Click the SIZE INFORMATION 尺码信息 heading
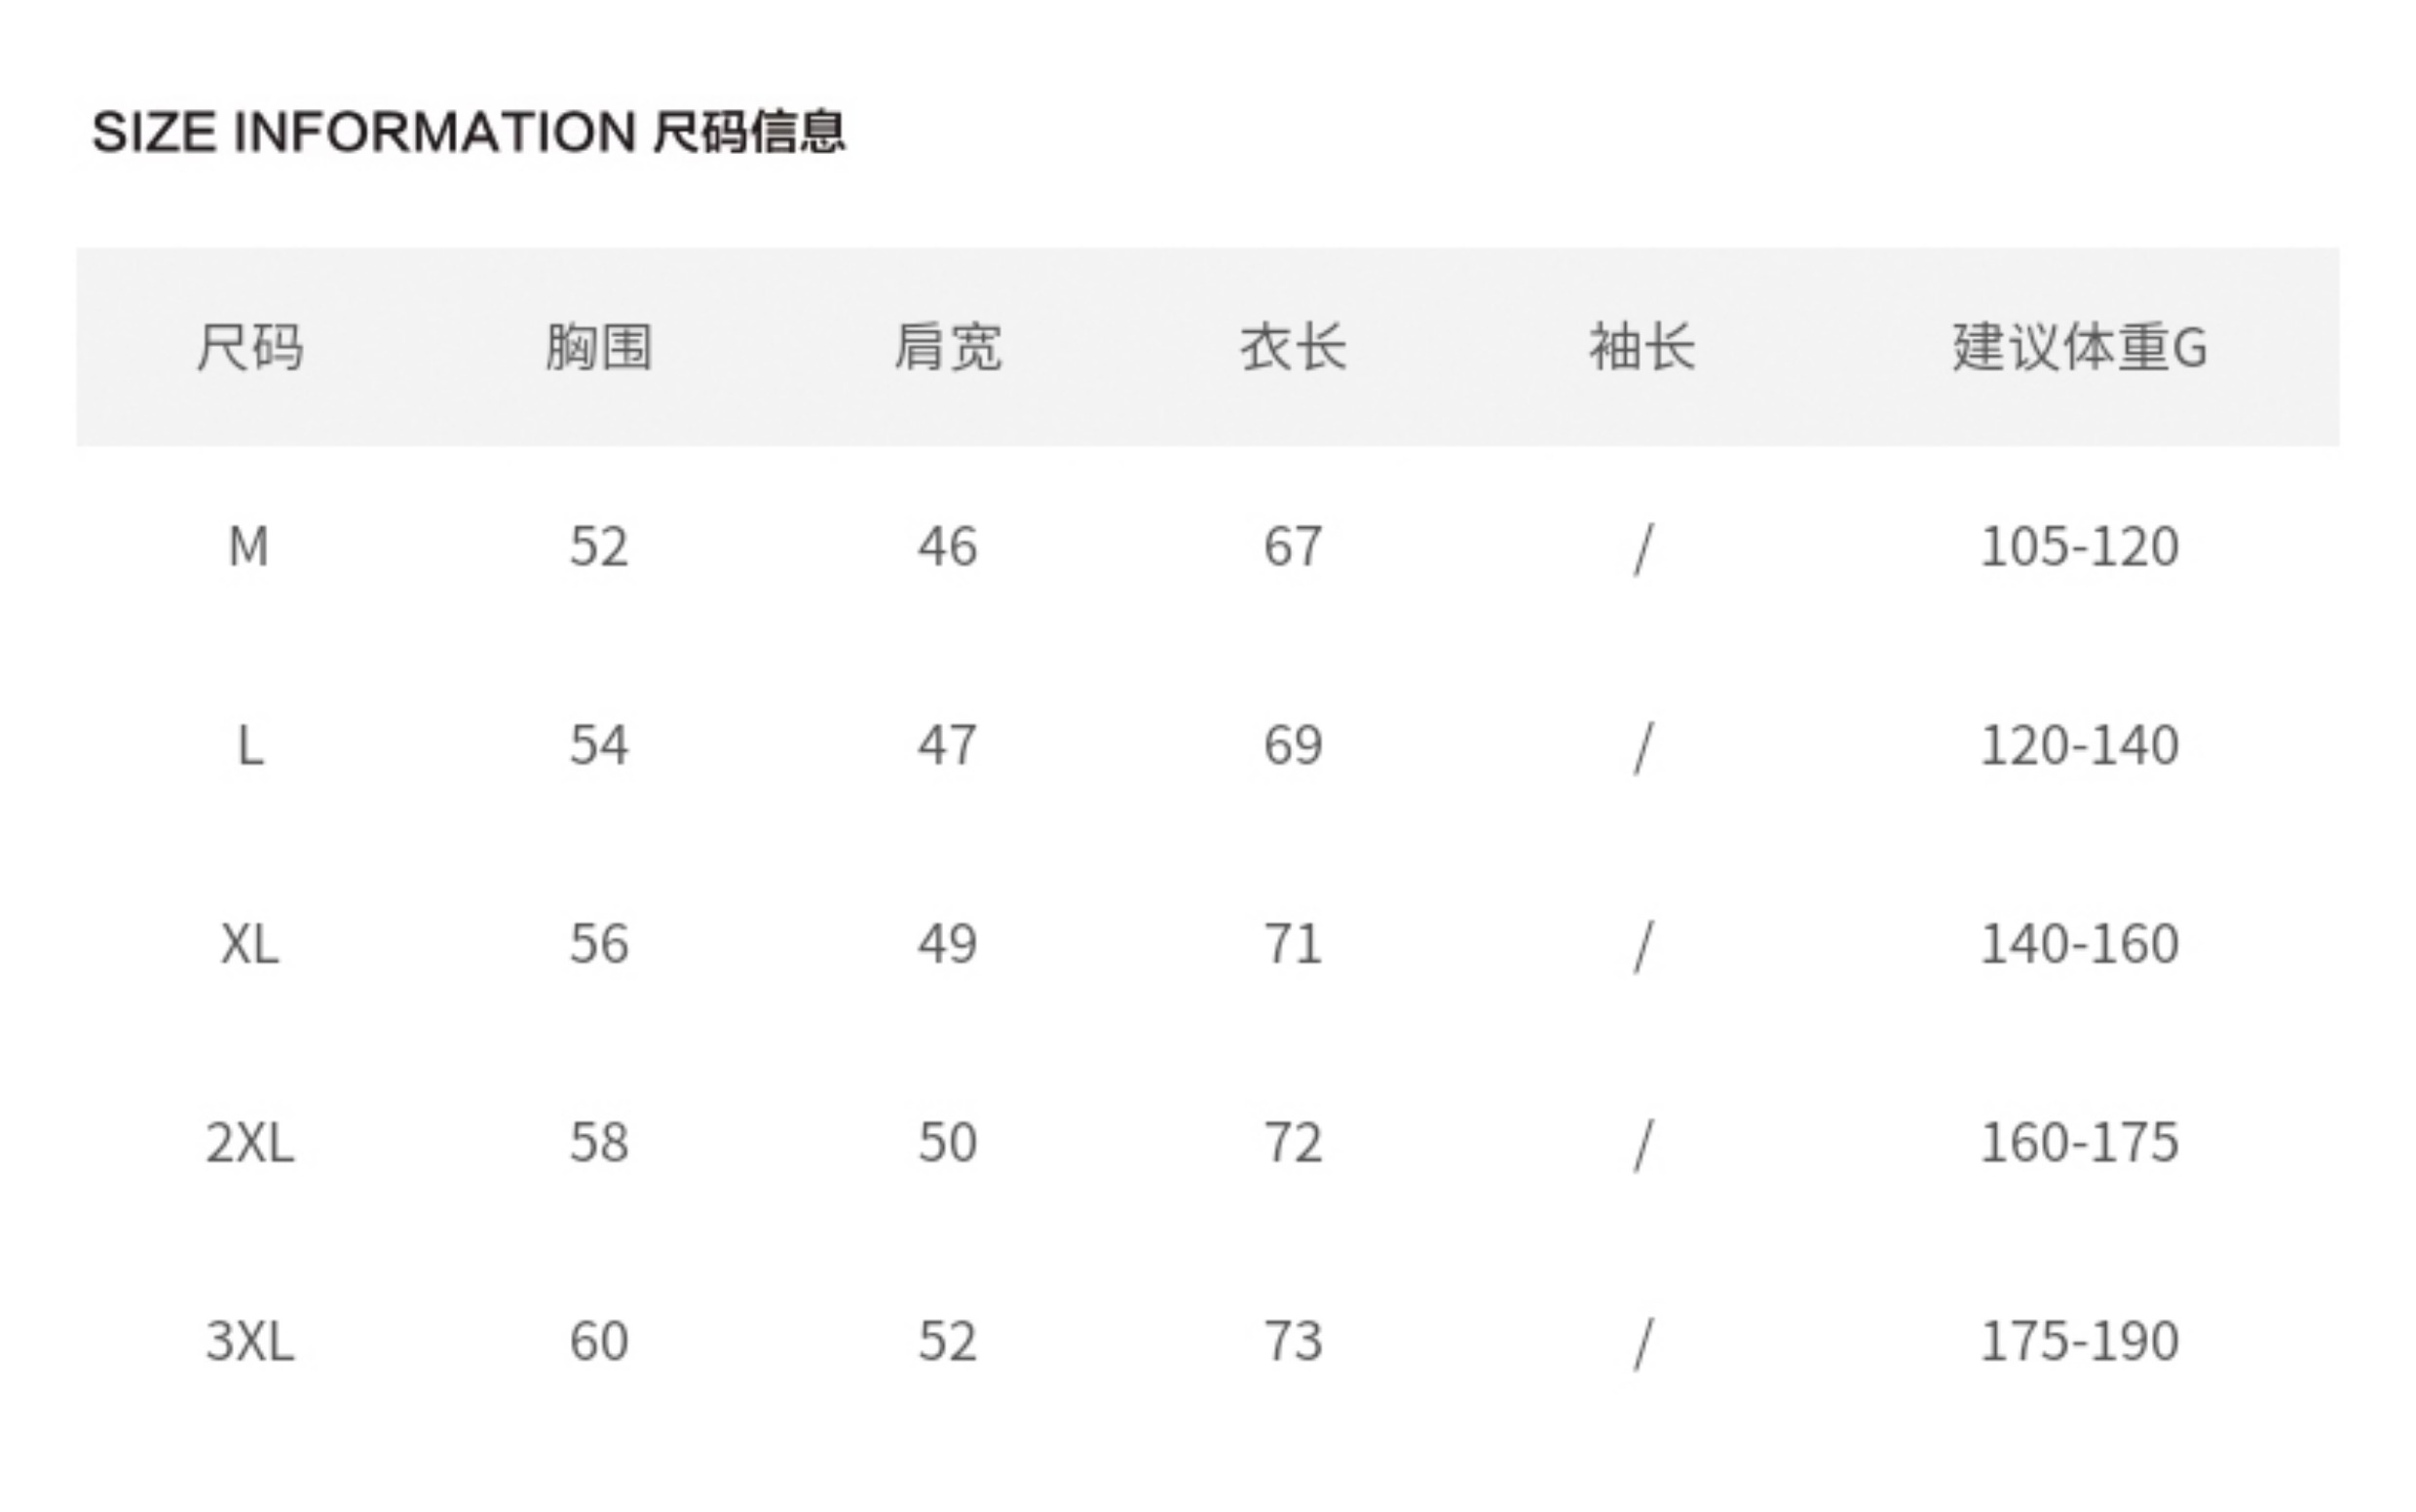 tap(468, 132)
